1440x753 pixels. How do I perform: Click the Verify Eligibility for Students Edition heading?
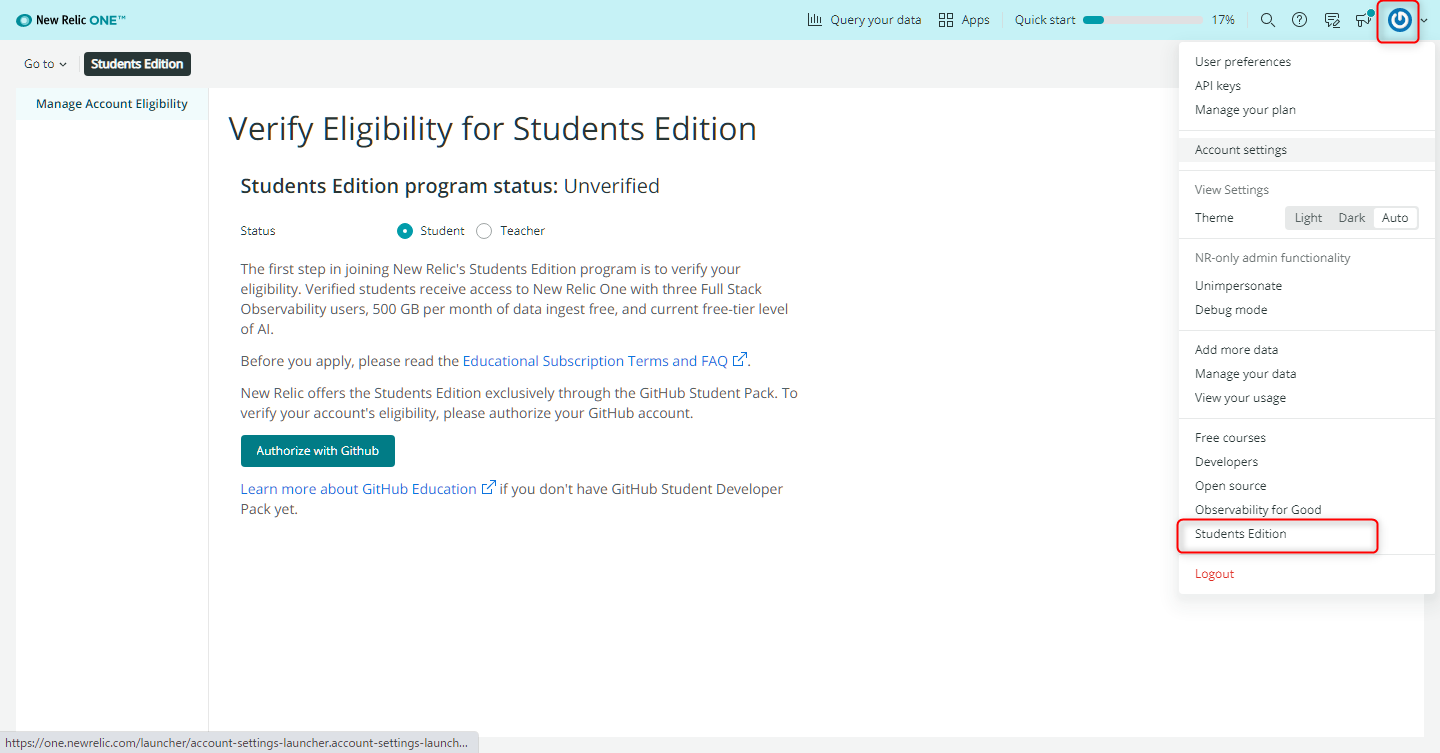click(492, 129)
